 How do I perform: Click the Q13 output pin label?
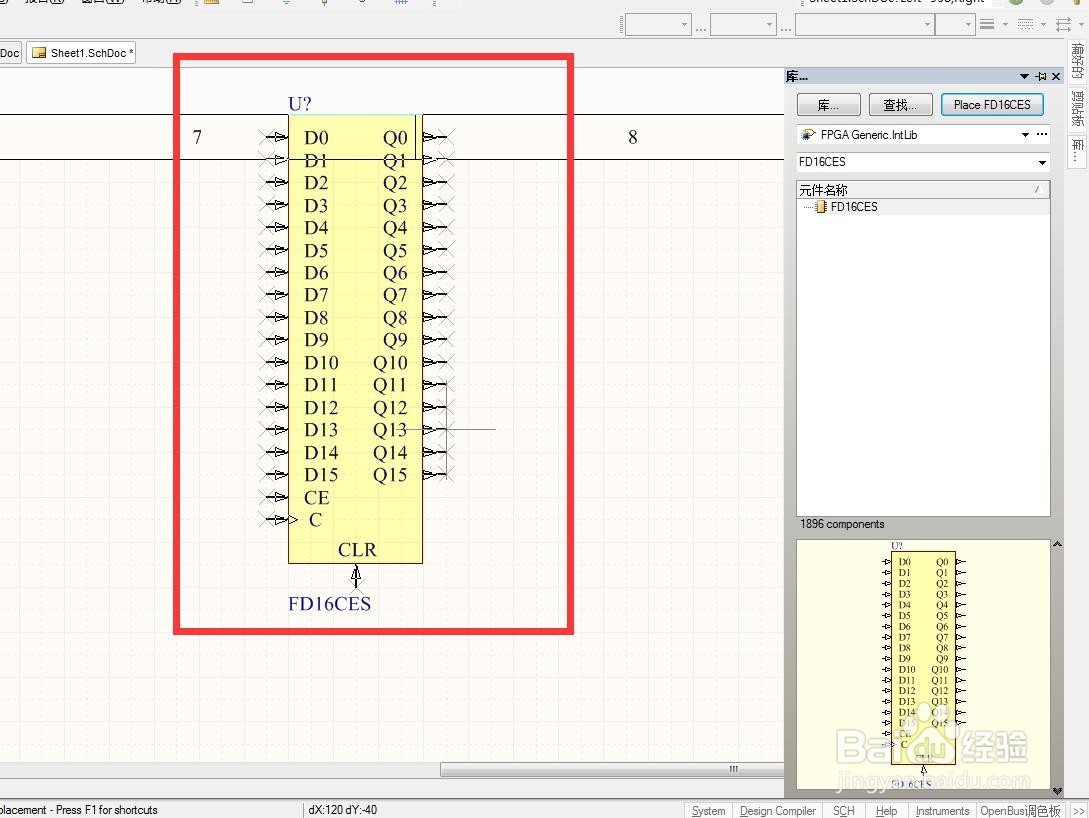pyautogui.click(x=390, y=431)
